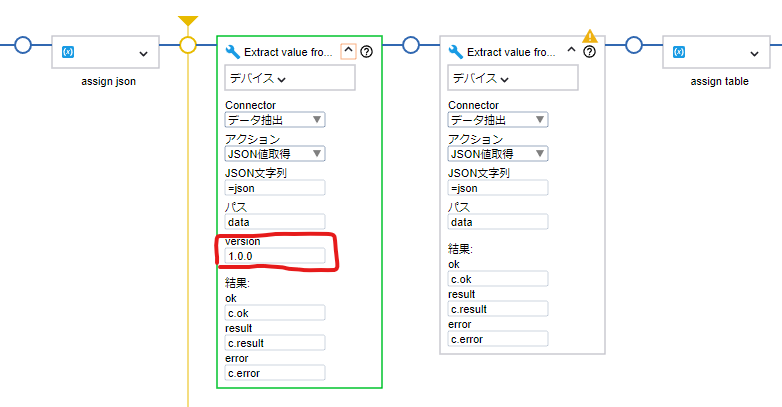Click the version label text
Screen dimensions: 782x407
coord(242,241)
